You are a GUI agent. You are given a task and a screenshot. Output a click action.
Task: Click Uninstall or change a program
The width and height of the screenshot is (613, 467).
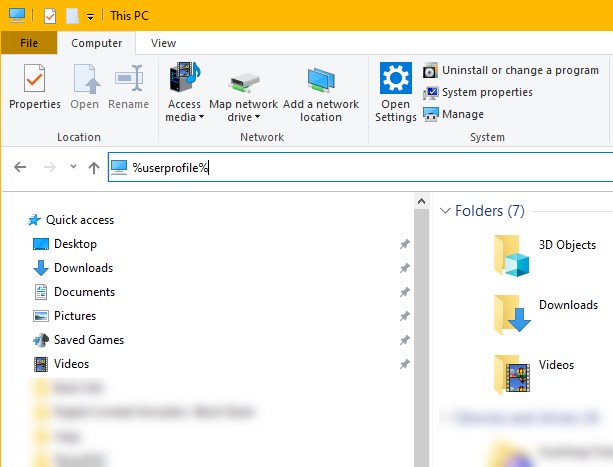tap(511, 70)
